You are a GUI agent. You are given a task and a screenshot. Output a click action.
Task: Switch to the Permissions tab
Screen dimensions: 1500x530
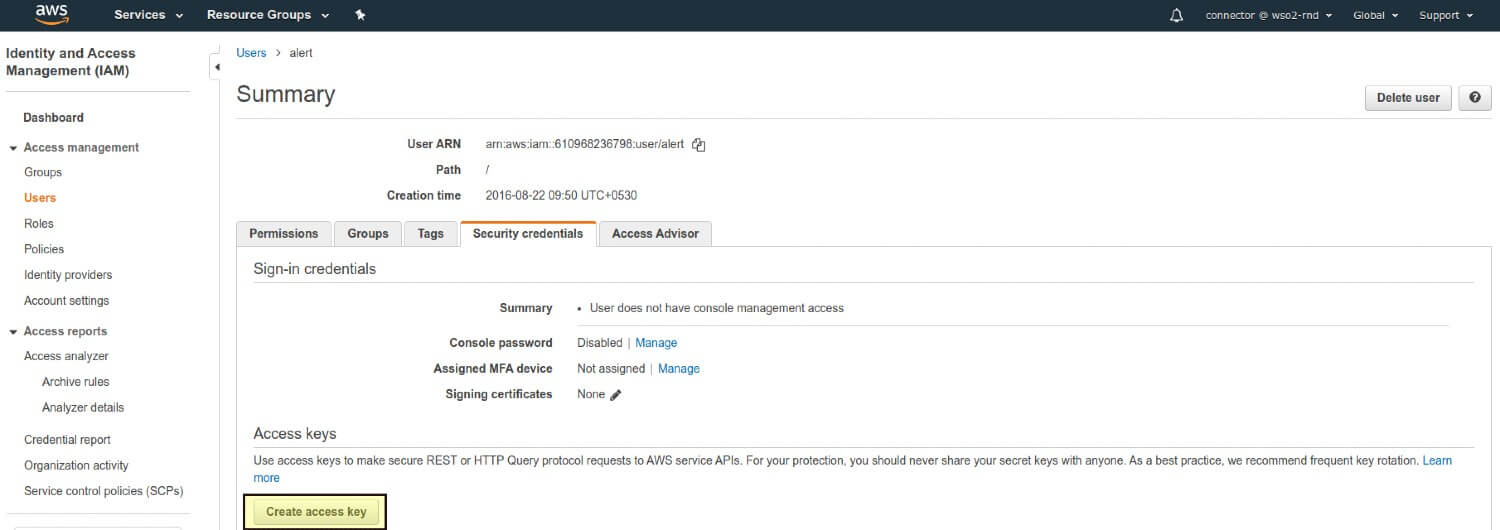tap(284, 233)
